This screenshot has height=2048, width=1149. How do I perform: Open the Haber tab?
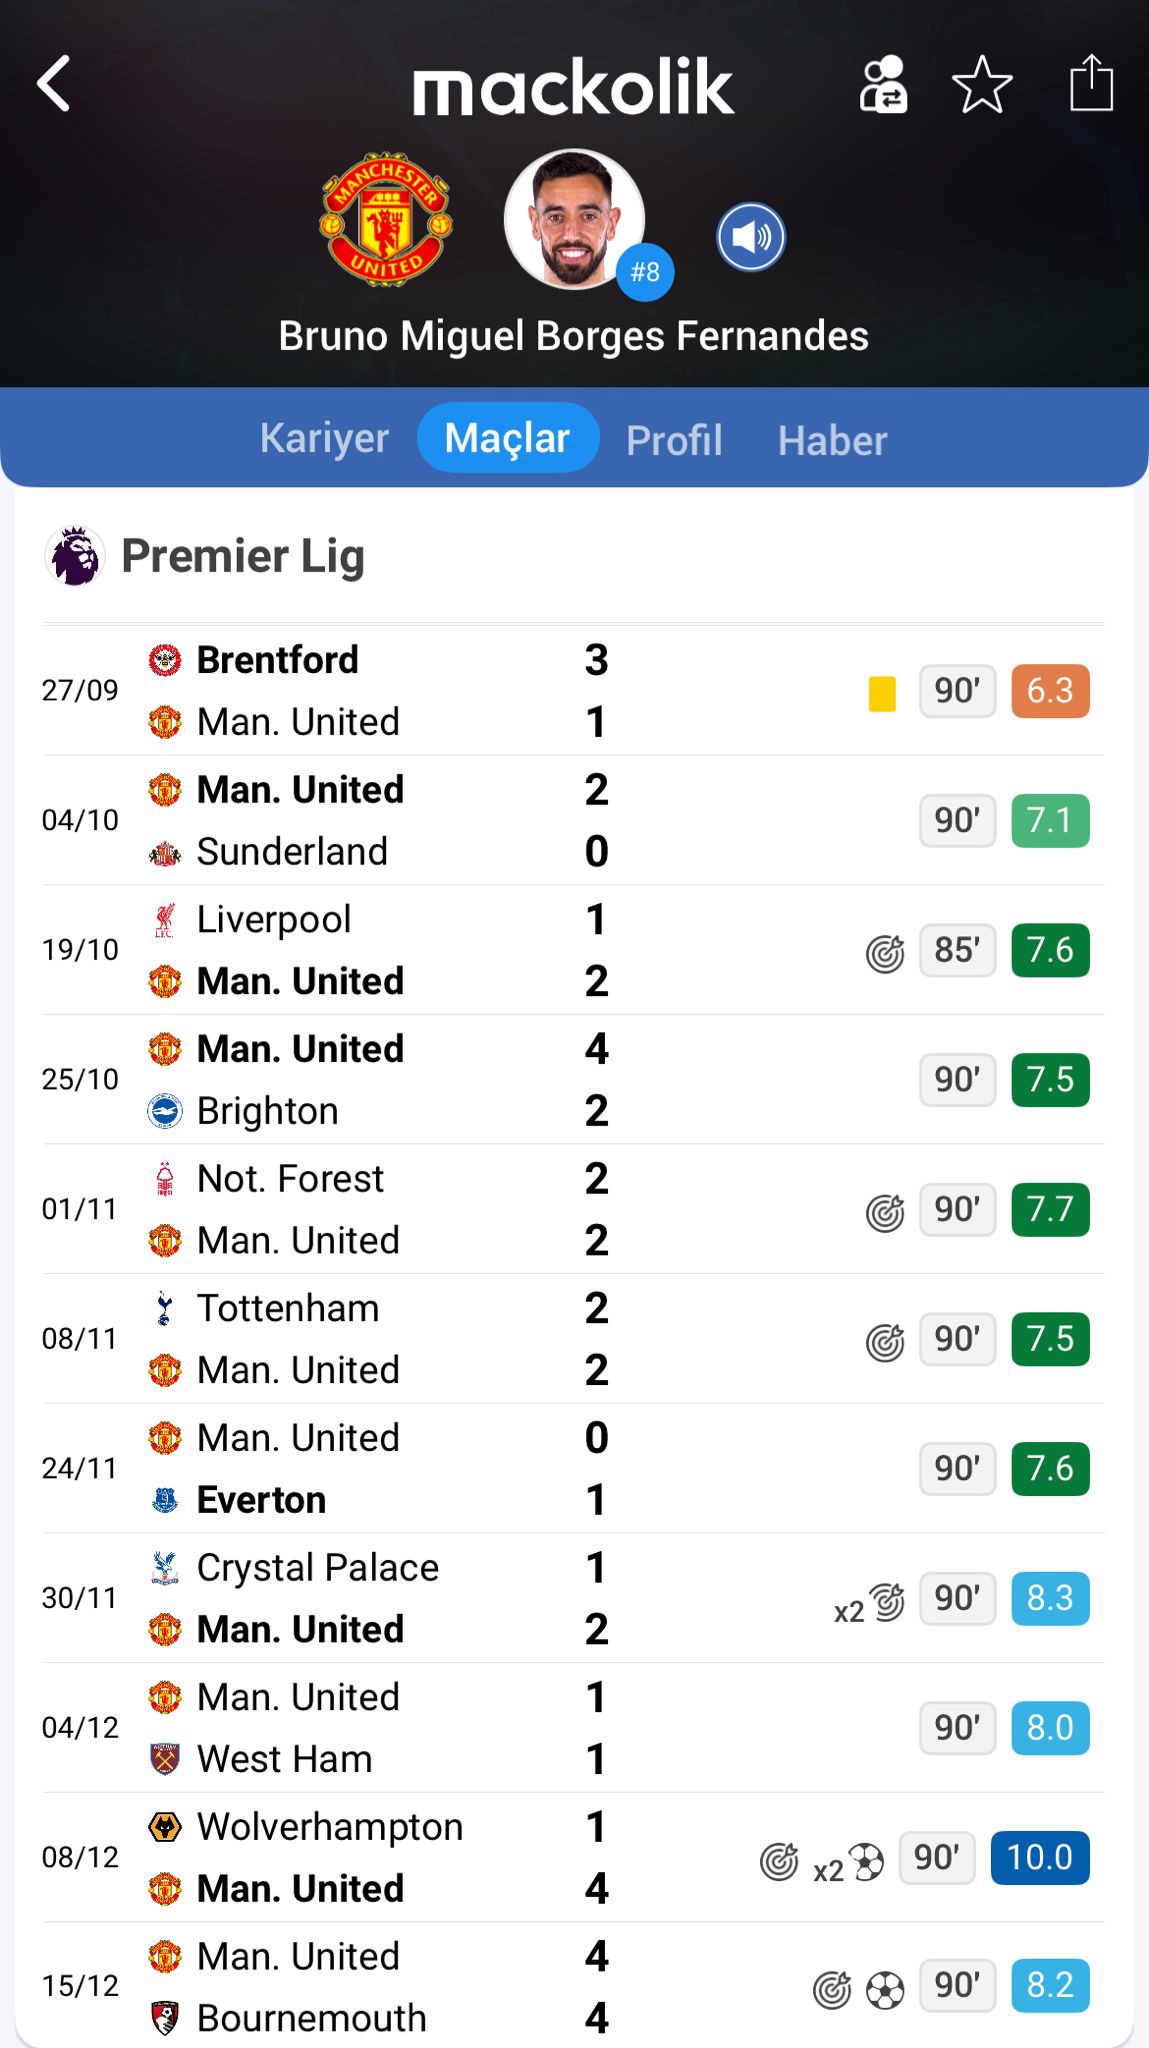(x=832, y=440)
